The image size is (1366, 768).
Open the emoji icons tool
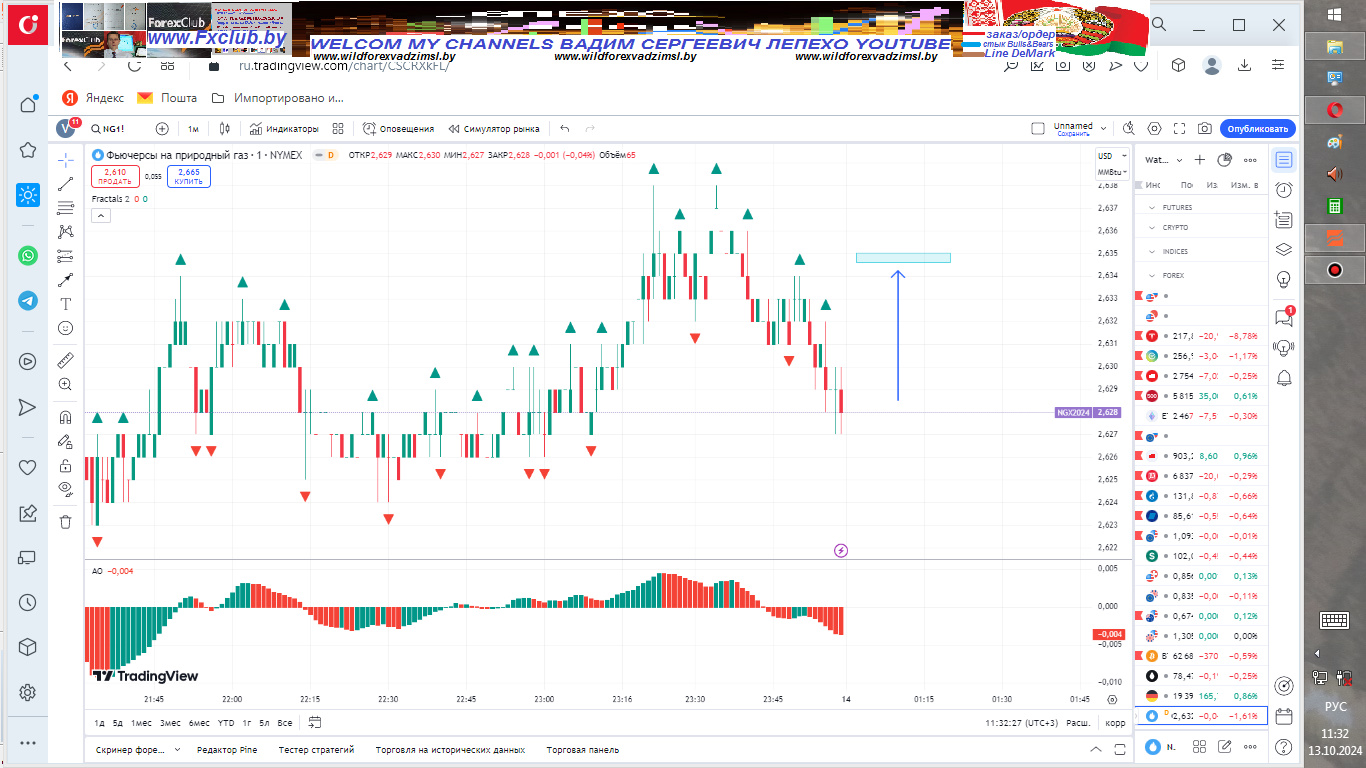65,328
